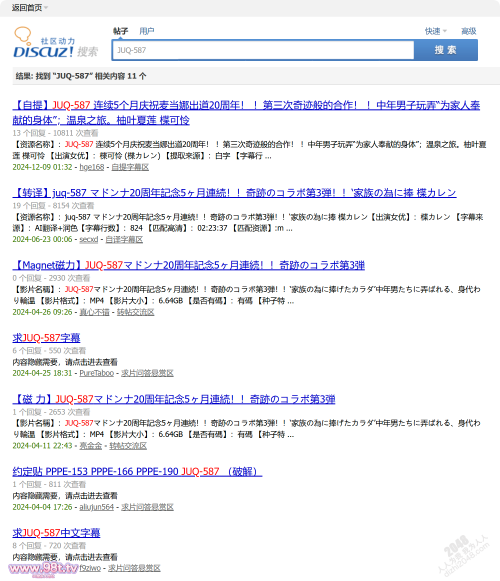This screenshot has height=581, width=500.
Task: Click the date 2024-12-09 01:32
Action: pyautogui.click(x=42, y=167)
